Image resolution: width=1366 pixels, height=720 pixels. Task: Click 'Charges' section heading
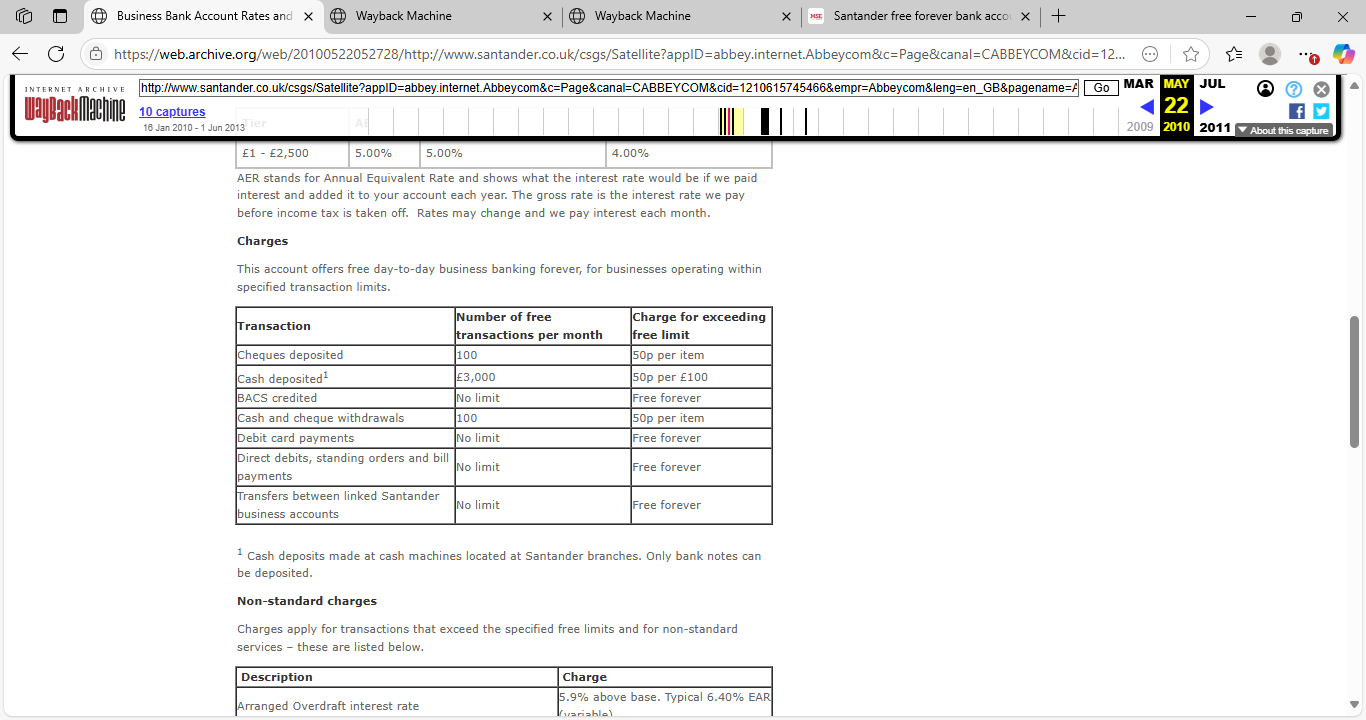tap(262, 241)
